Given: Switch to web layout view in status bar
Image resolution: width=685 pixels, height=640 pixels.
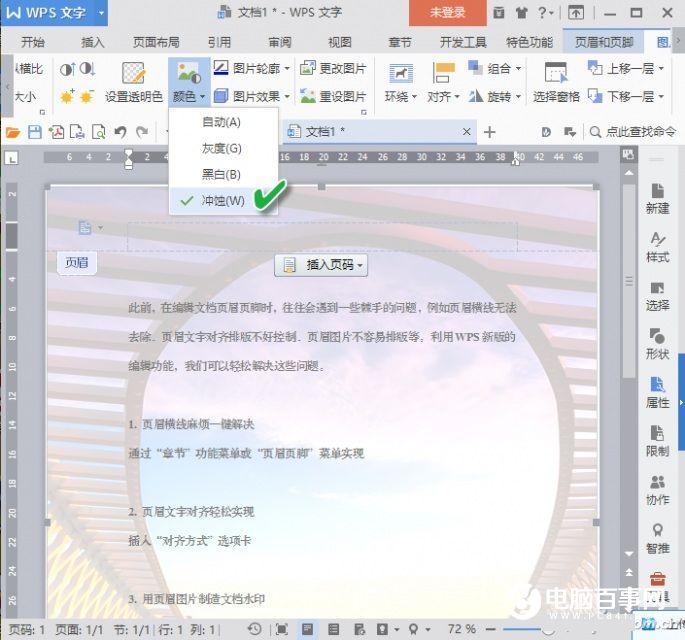Looking at the screenshot, I should tap(359, 630).
